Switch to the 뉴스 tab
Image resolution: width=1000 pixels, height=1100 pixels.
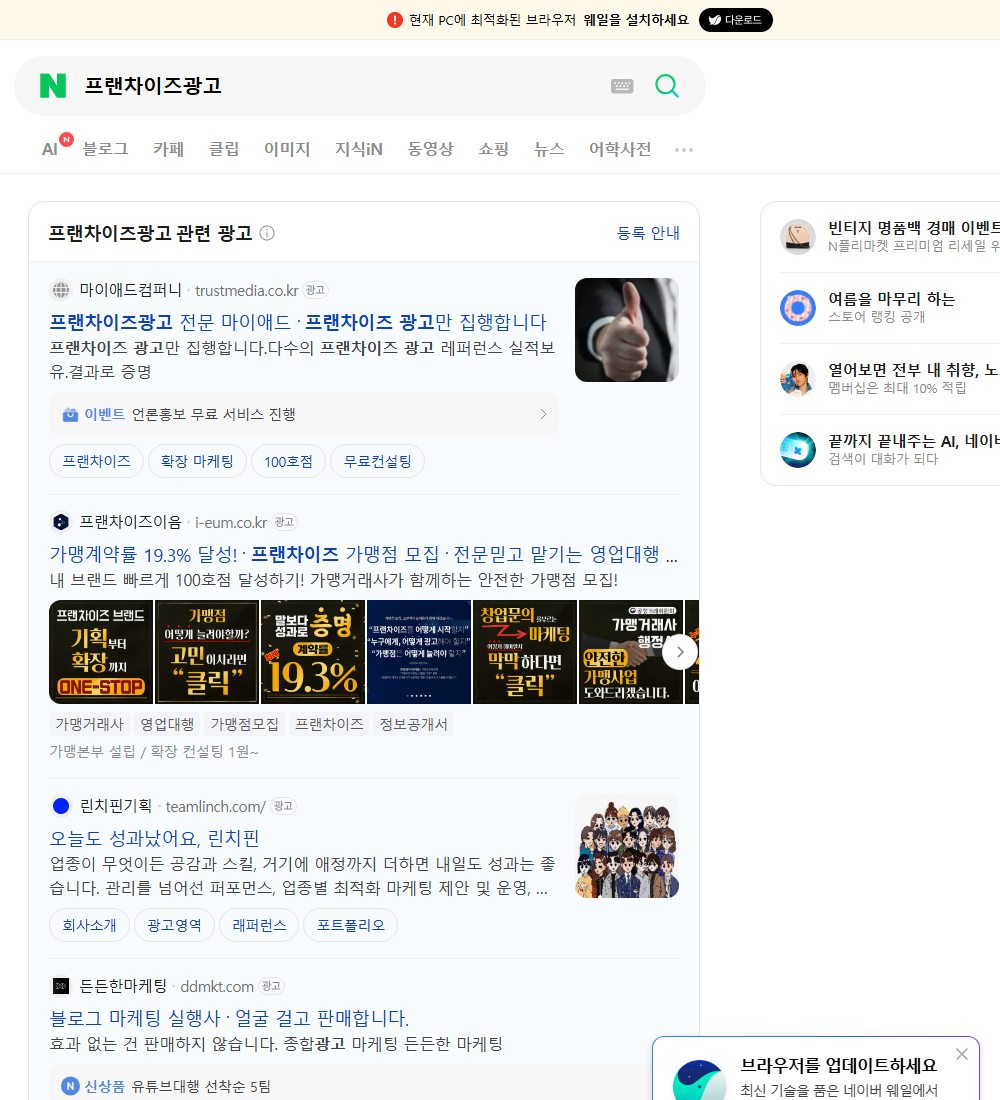coord(549,149)
